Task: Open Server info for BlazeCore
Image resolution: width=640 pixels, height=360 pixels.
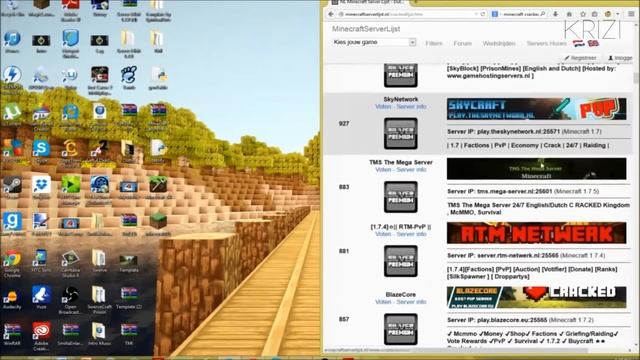Action: tap(411, 302)
